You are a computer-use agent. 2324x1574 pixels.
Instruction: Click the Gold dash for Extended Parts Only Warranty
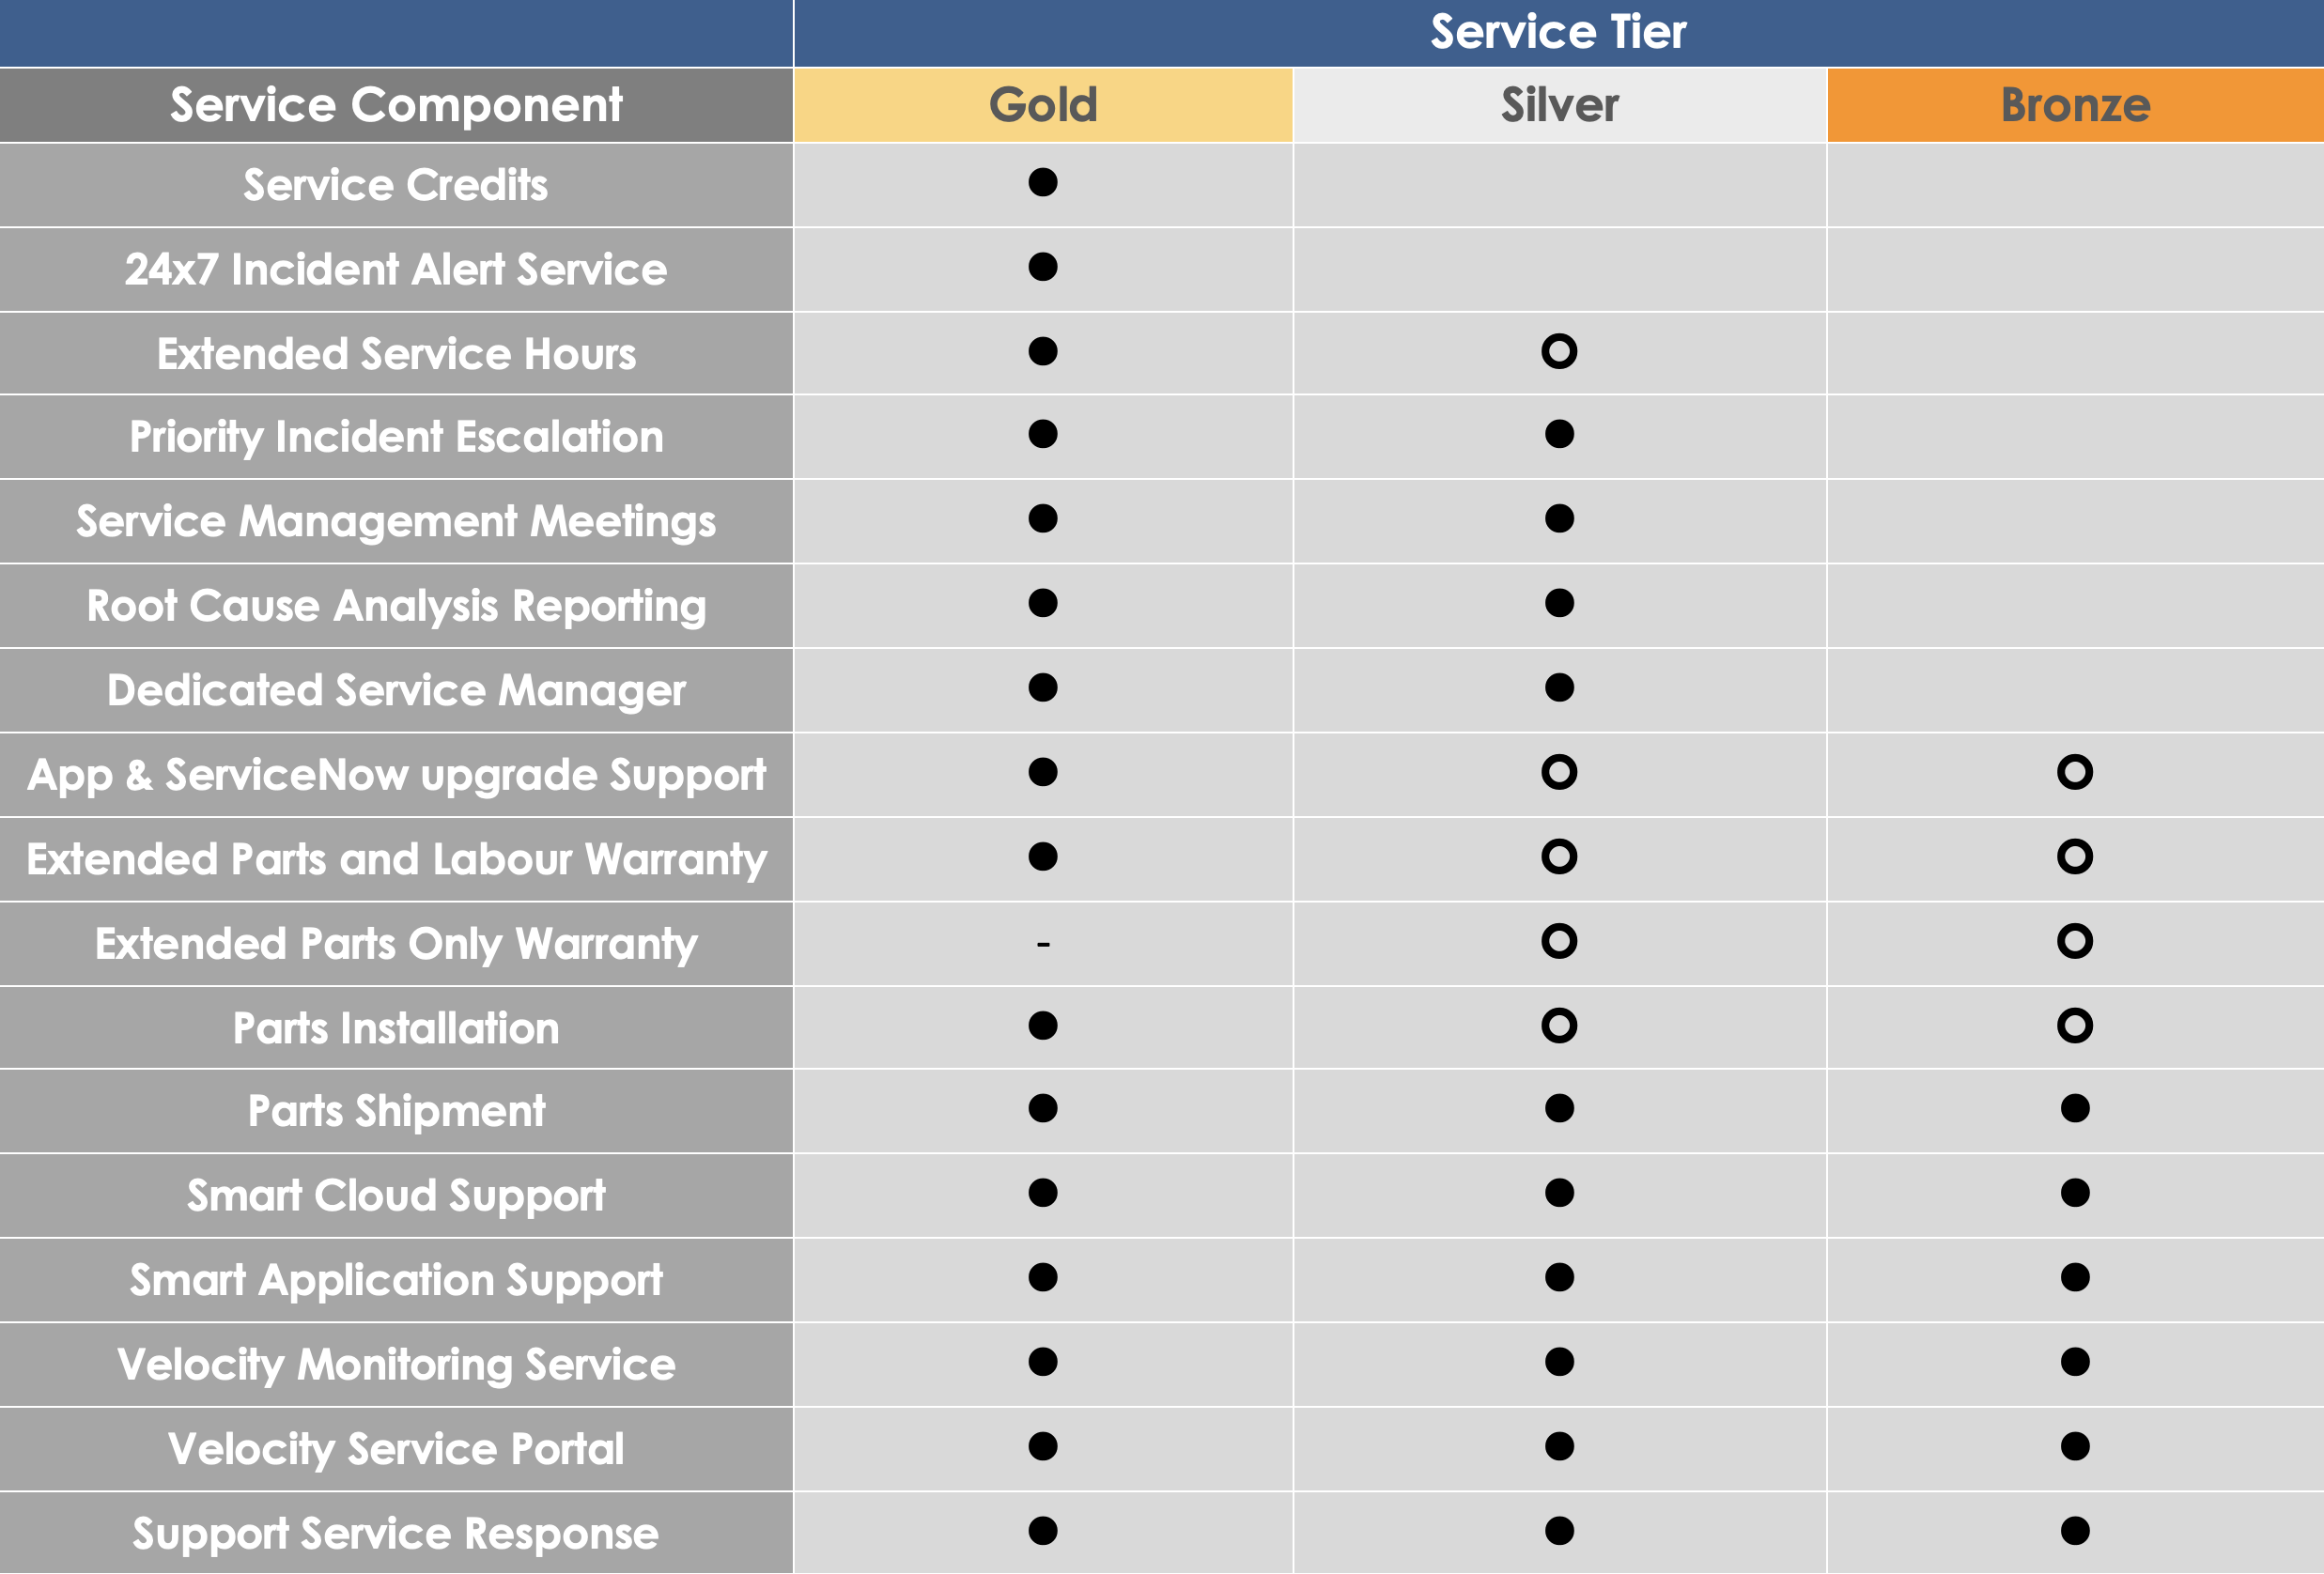pyautogui.click(x=1043, y=944)
